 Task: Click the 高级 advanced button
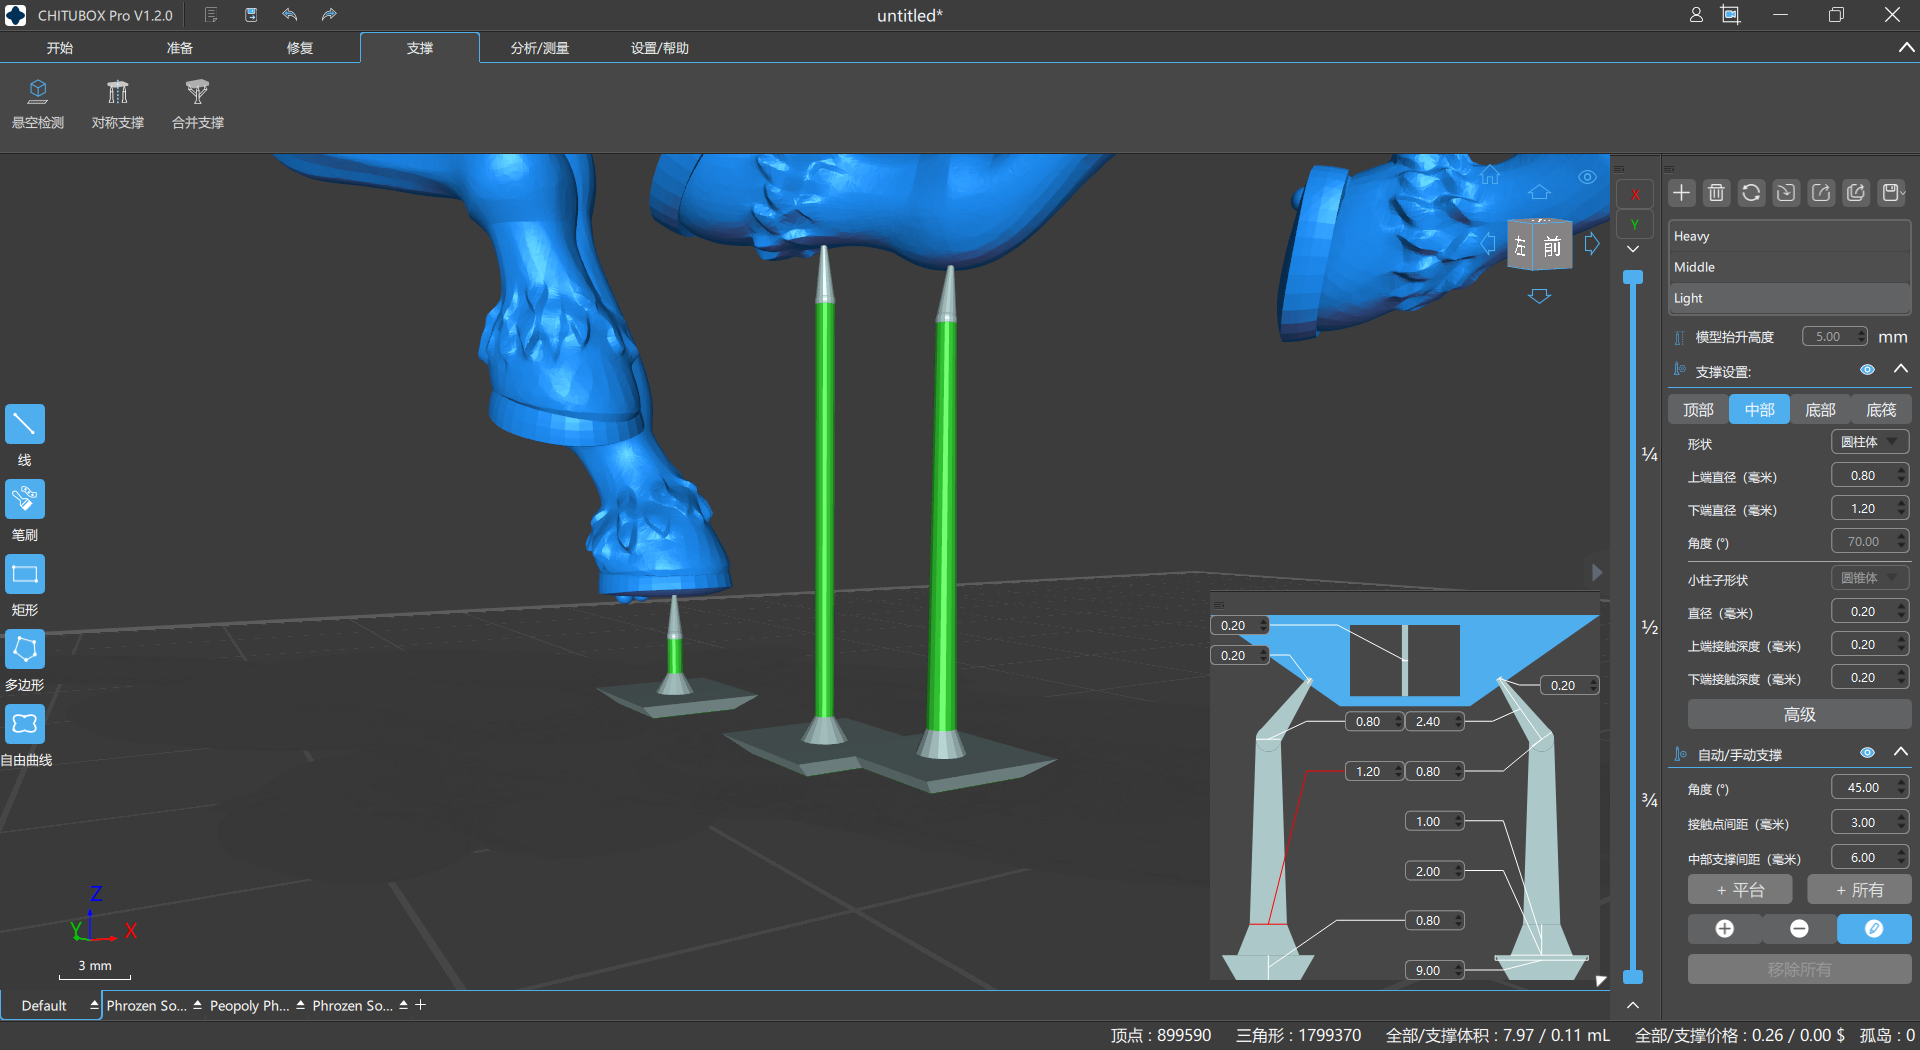pos(1799,714)
